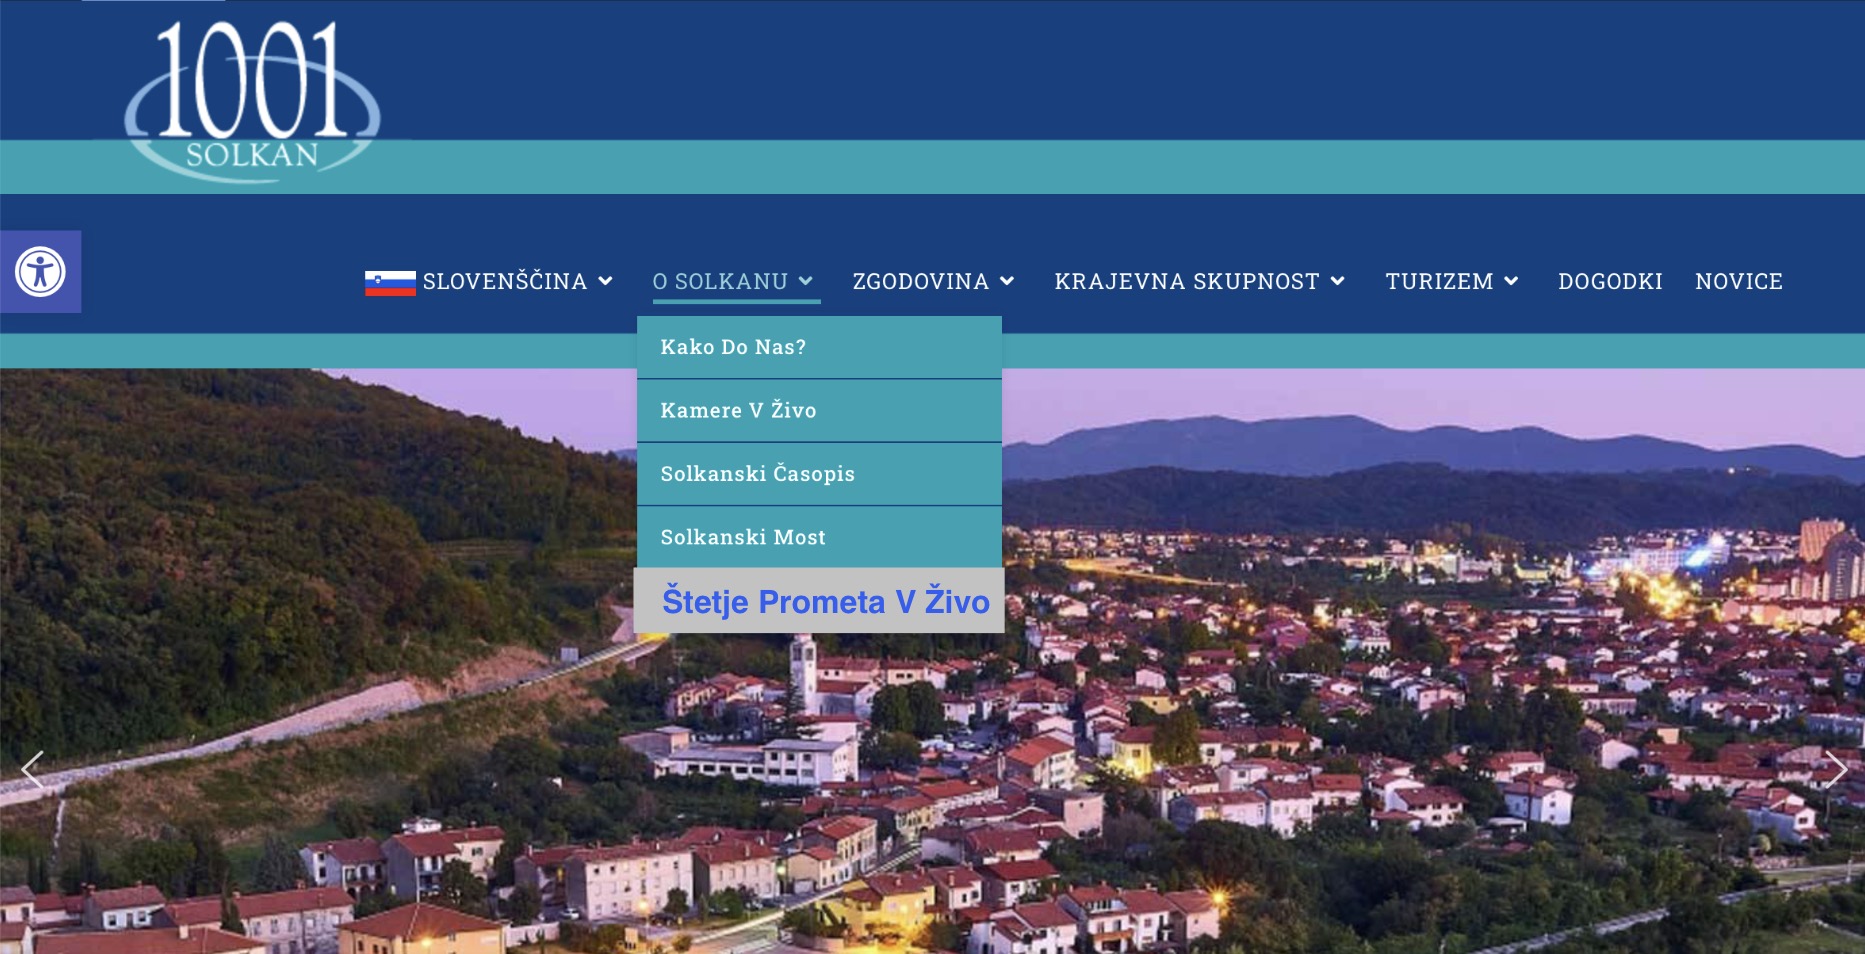Select Solkanski Časopis submenu entry
1865x954 pixels.
point(819,474)
